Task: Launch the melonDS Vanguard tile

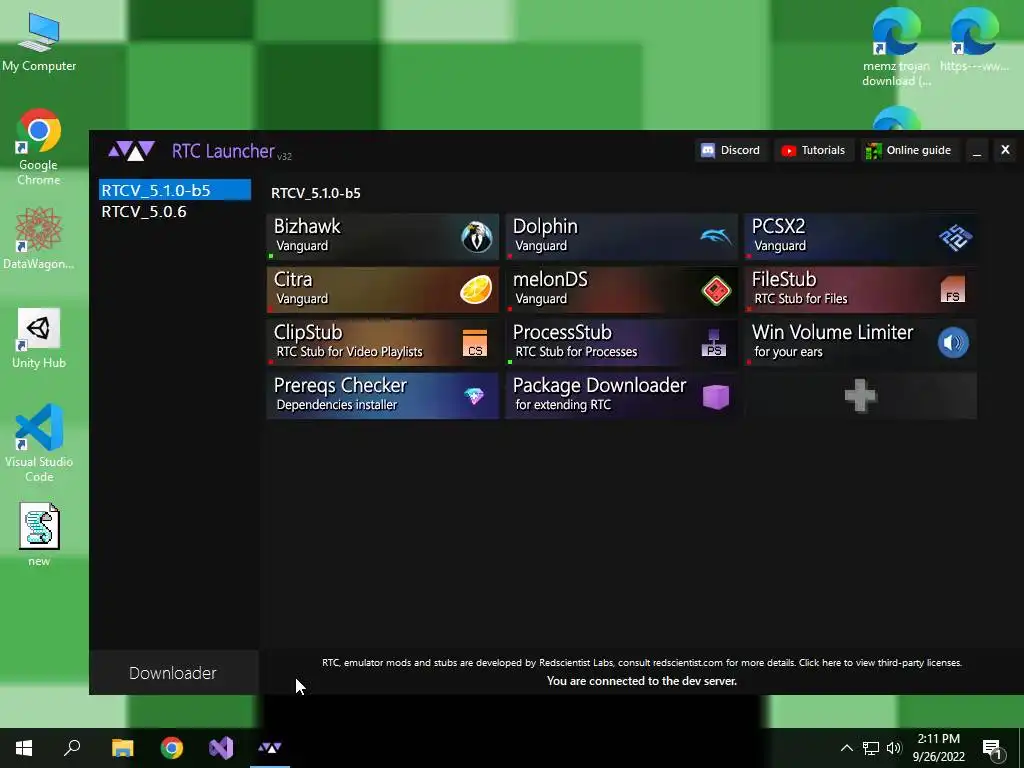Action: click(621, 289)
